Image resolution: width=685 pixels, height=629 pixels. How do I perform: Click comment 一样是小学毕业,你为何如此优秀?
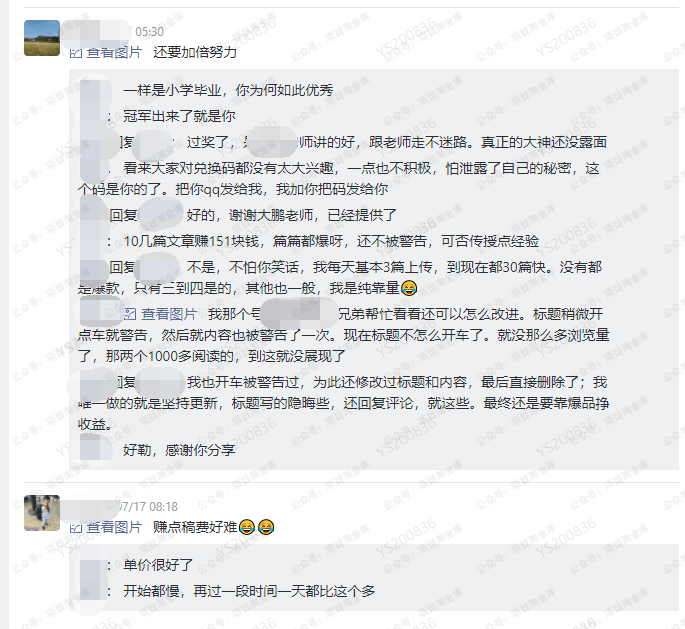coord(228,90)
